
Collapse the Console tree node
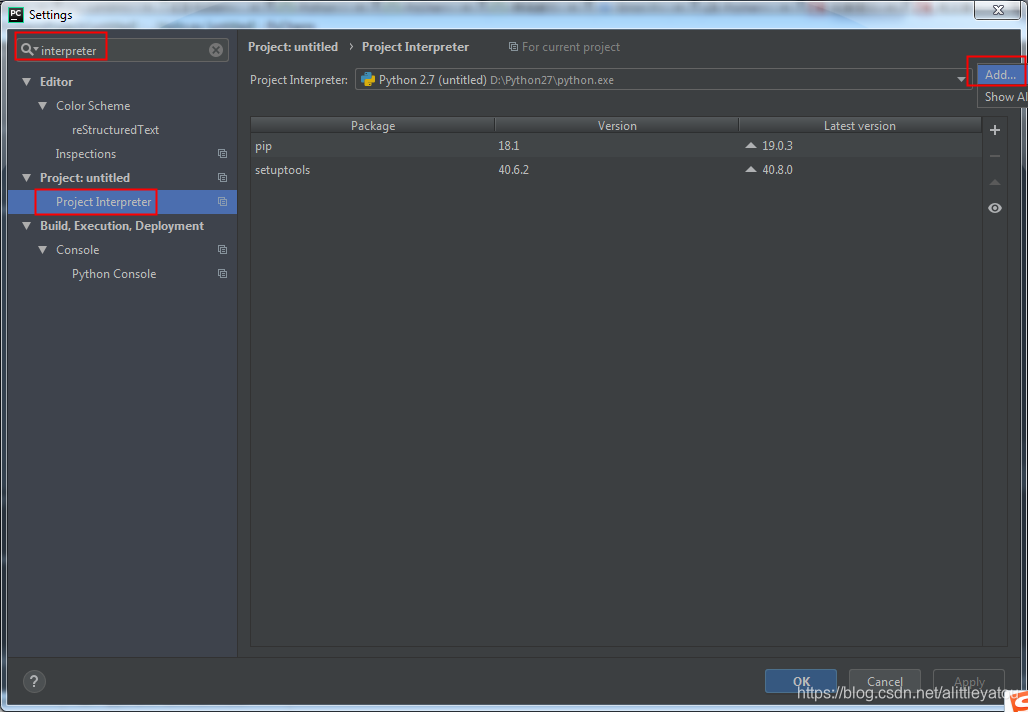tap(43, 250)
